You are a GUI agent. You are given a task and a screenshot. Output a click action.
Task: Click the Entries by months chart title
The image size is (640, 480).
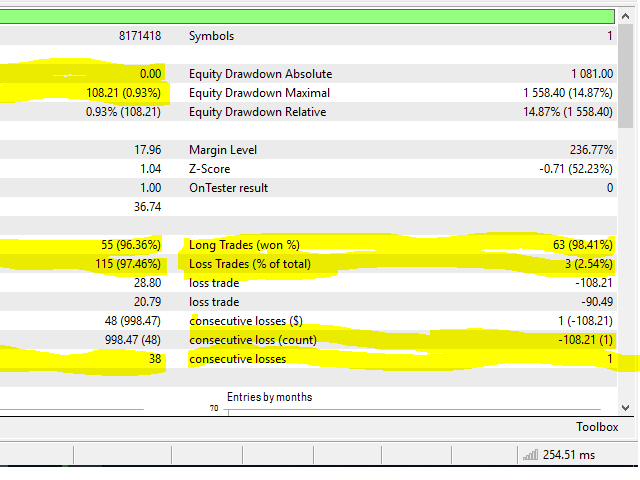tap(269, 397)
